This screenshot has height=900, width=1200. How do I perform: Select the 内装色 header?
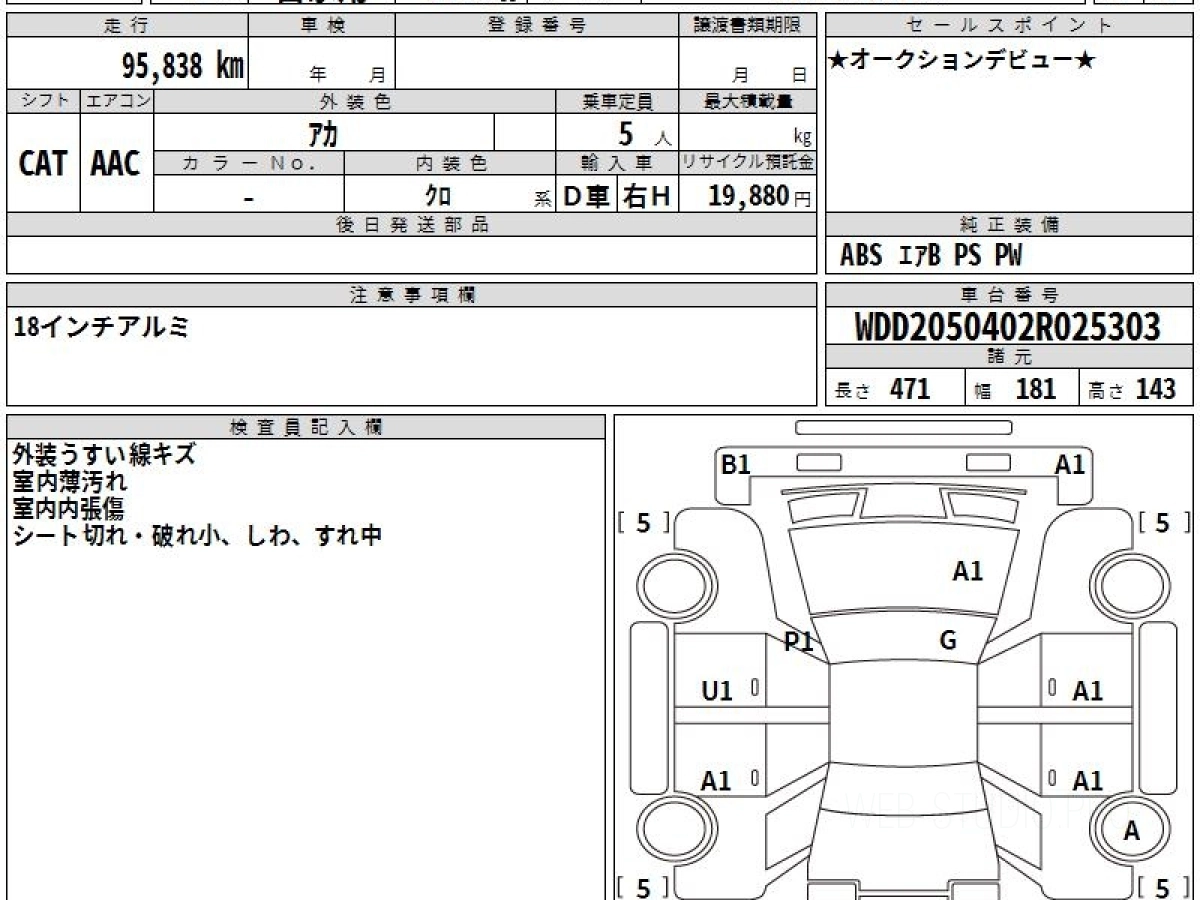coord(450,163)
